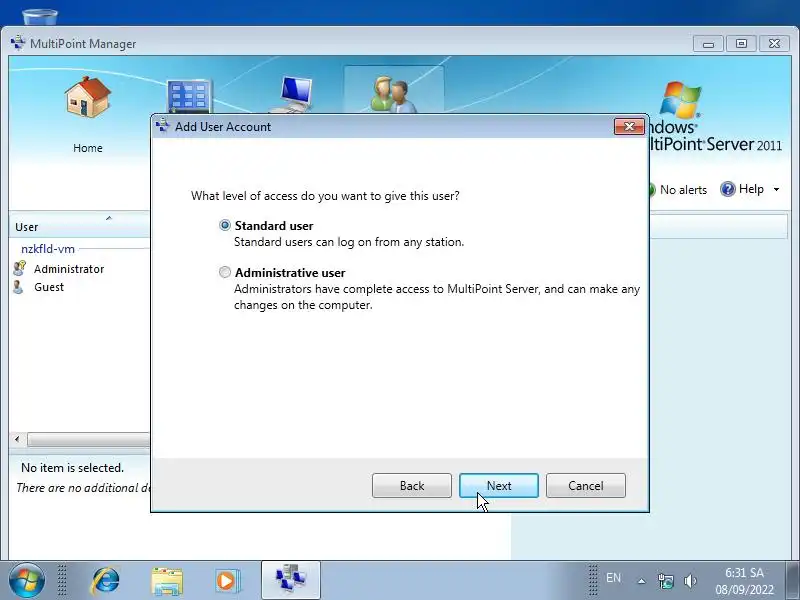Click the Show desktop button

coord(793,581)
